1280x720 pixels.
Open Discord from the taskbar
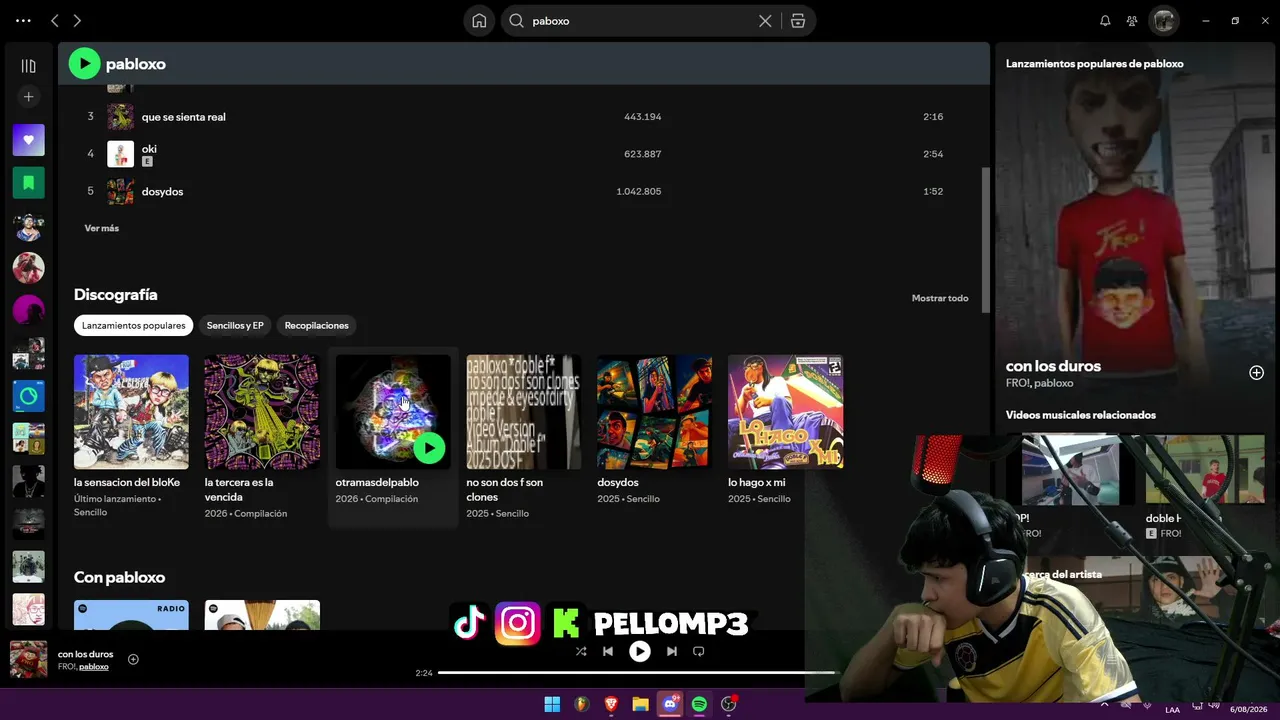coord(670,704)
